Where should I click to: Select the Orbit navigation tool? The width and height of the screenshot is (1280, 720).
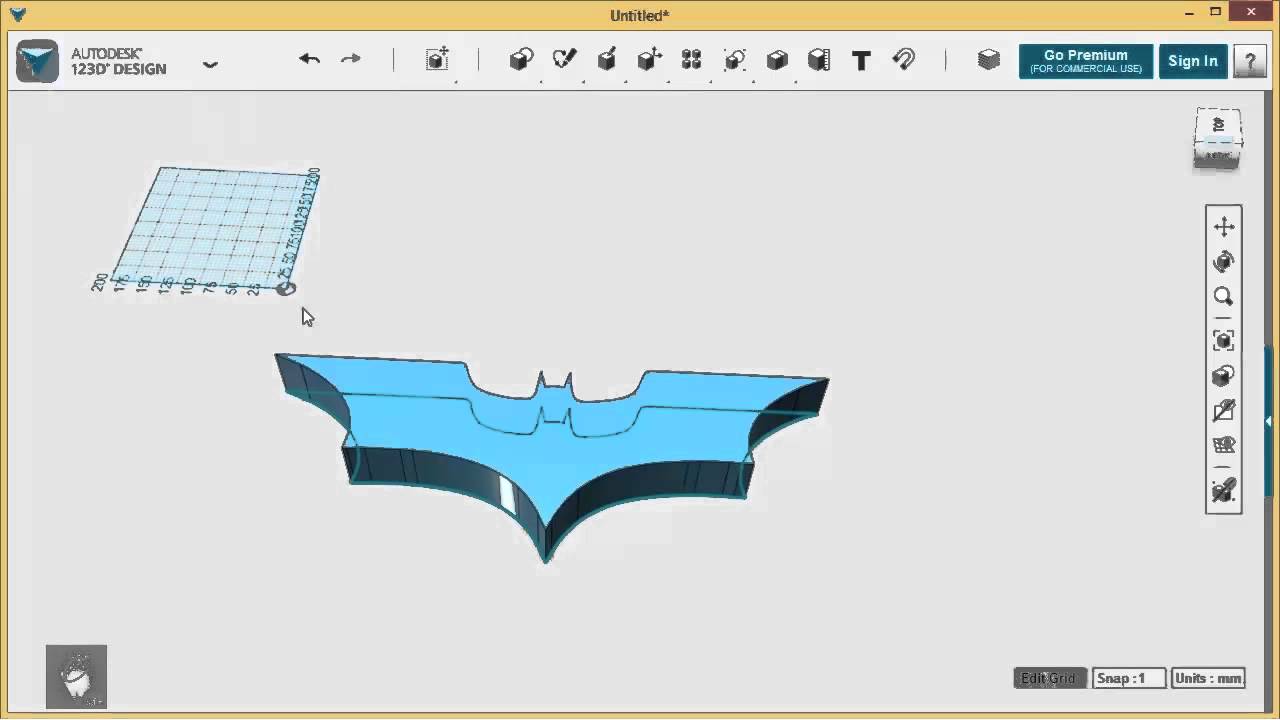(x=1224, y=262)
